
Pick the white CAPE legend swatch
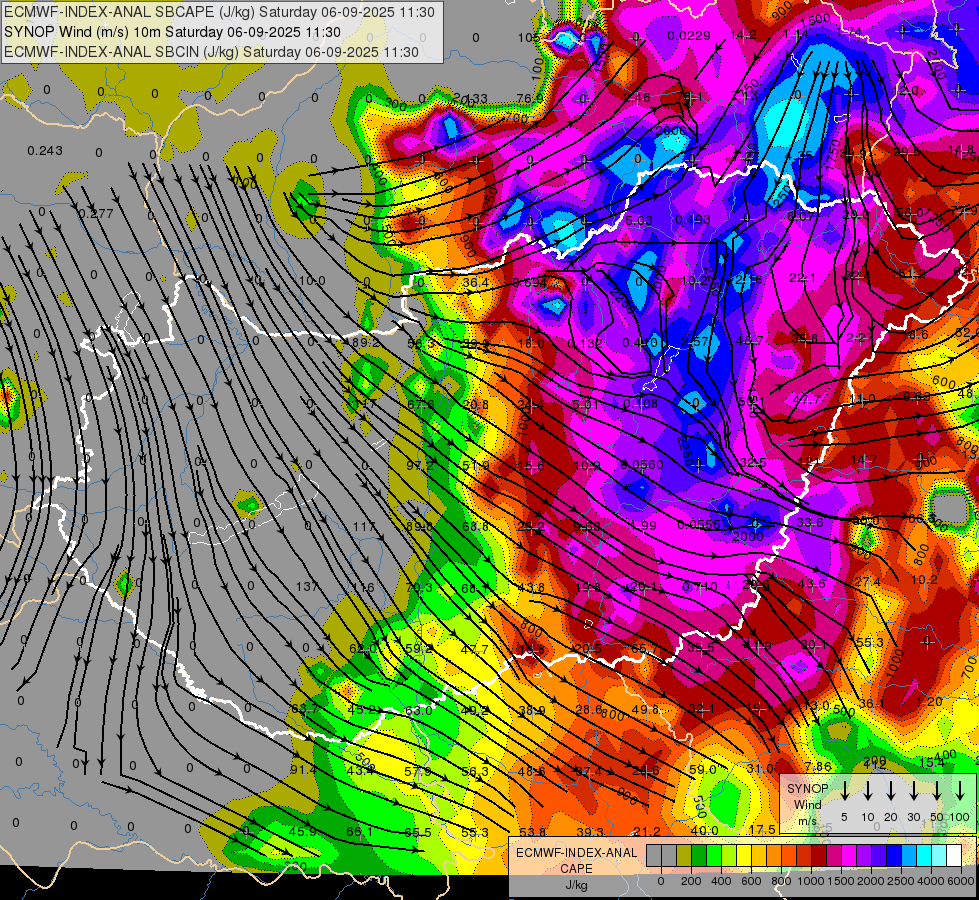(x=954, y=855)
